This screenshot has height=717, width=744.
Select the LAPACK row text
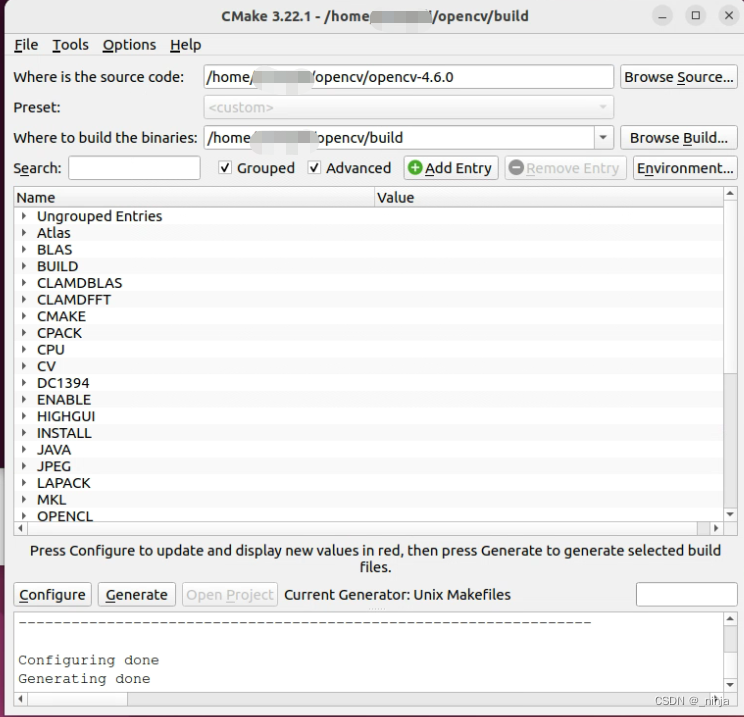point(64,483)
